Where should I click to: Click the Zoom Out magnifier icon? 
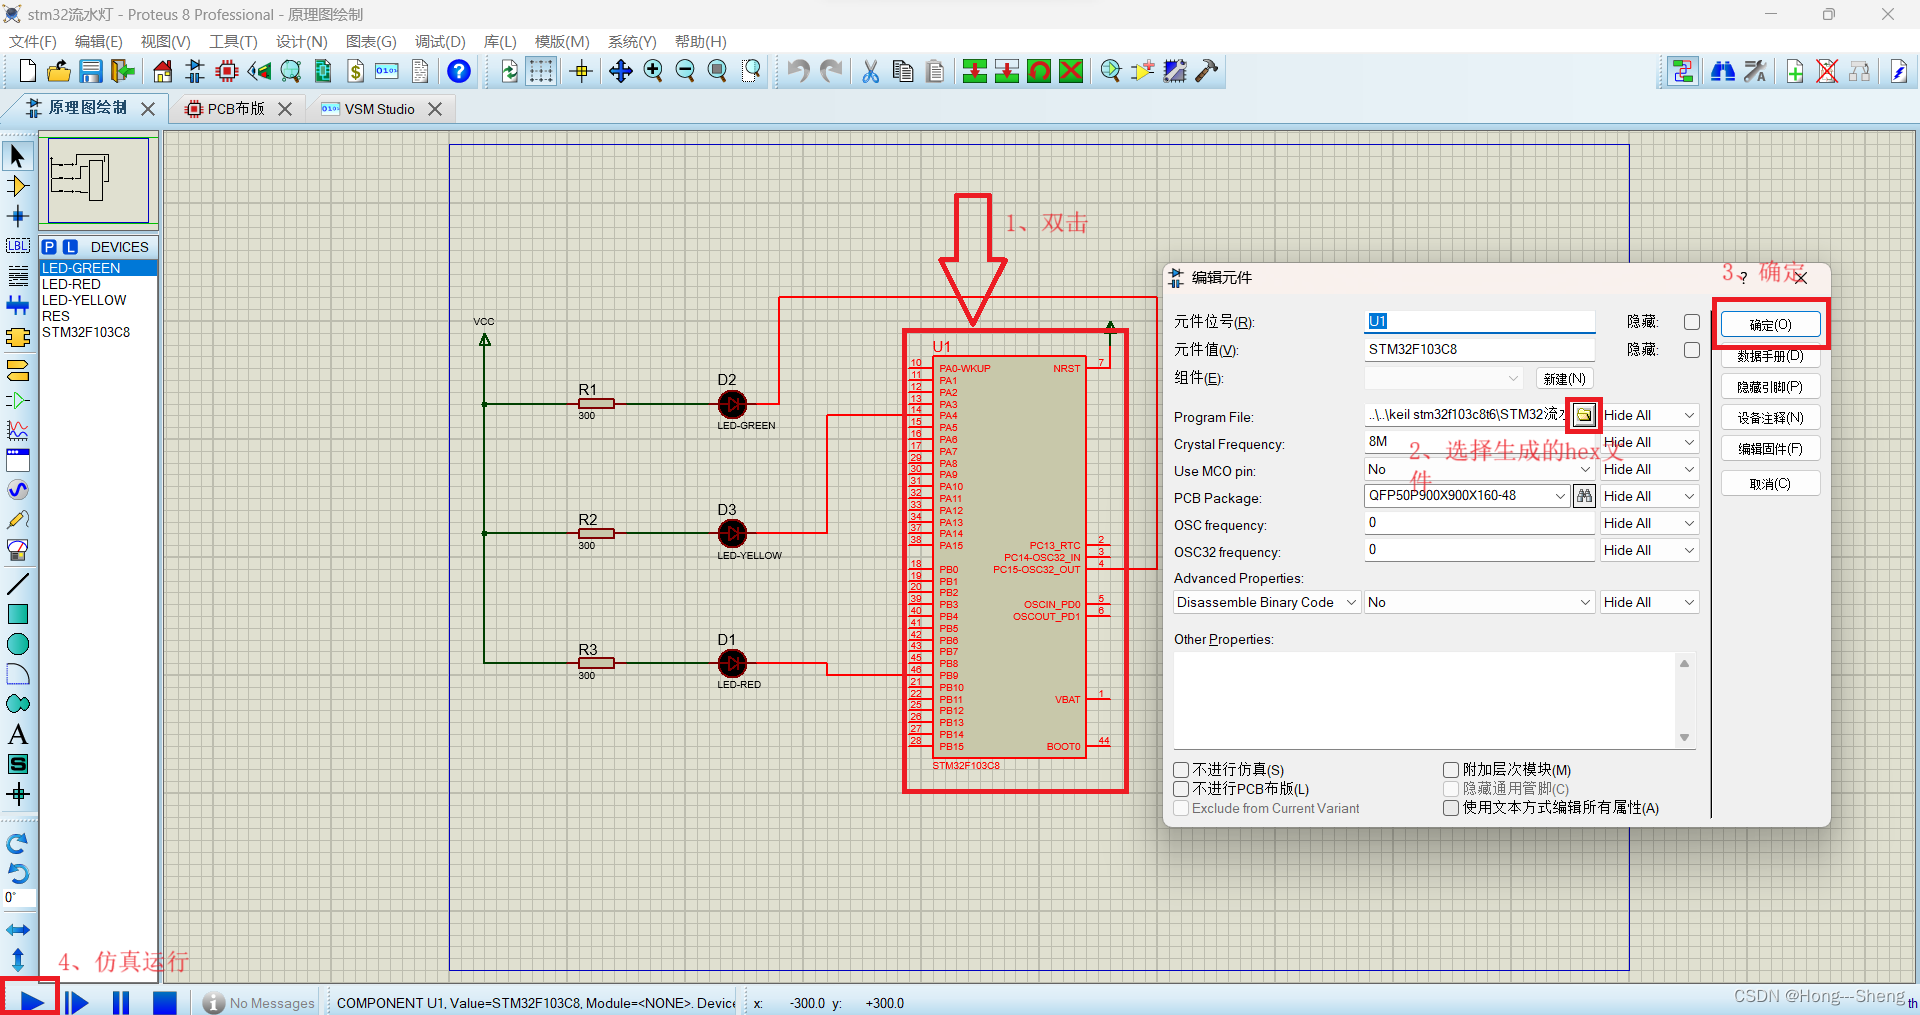tap(685, 71)
